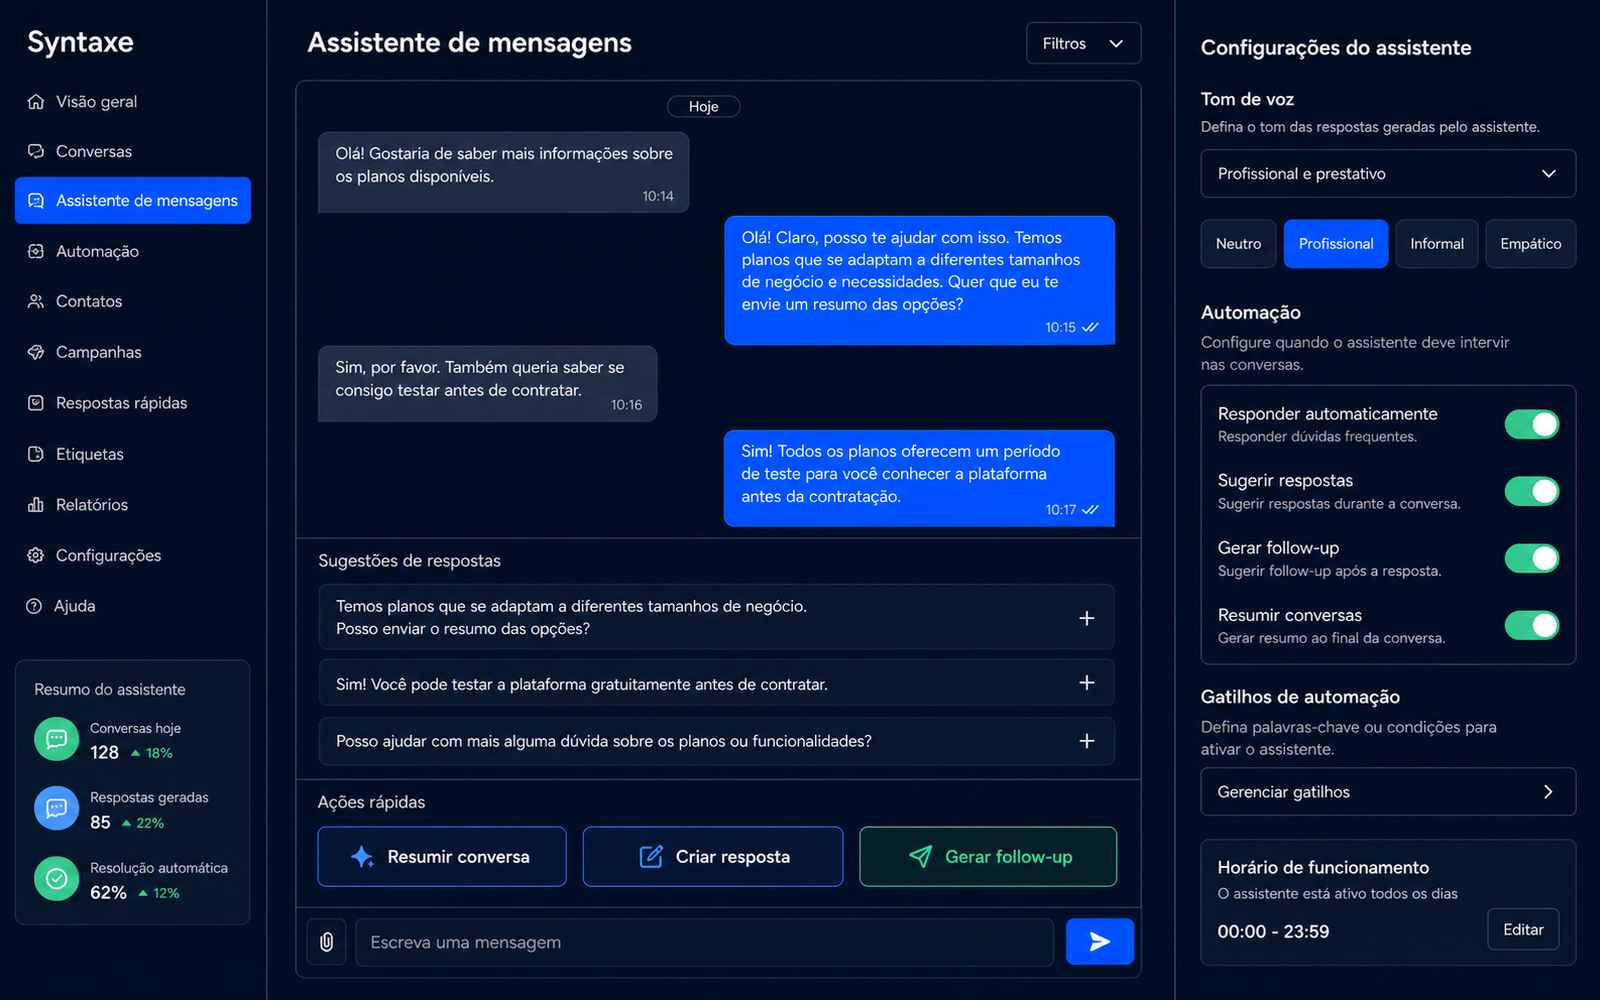The height and width of the screenshot is (1000, 1600).
Task: Open Etiquetas in sidebar
Action: (x=133, y=454)
